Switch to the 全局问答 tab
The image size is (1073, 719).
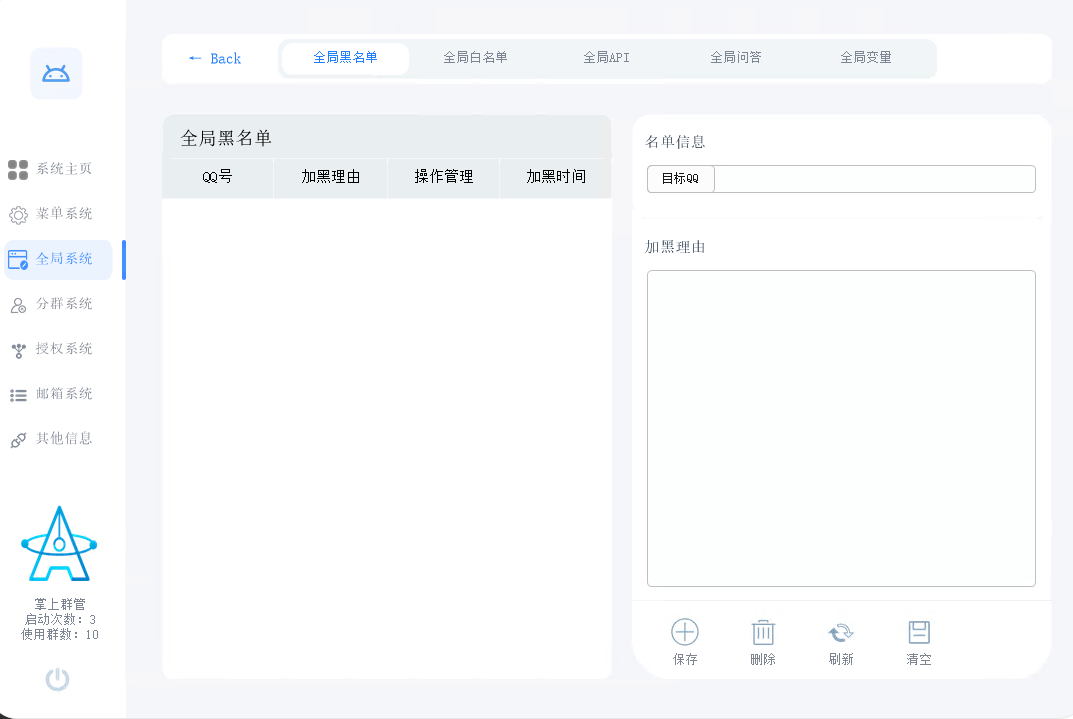[736, 58]
